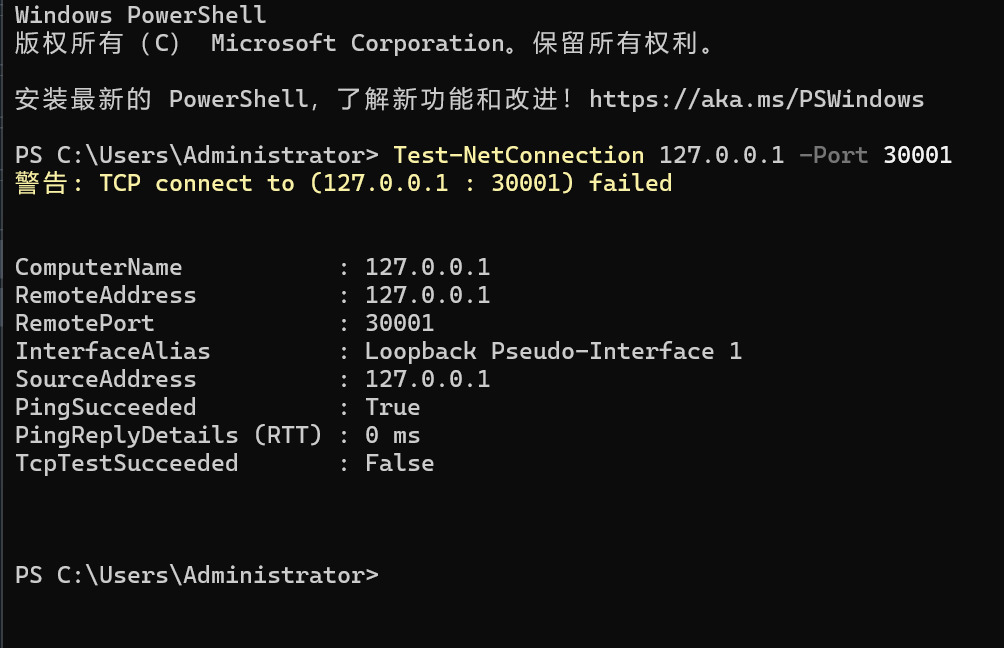
Task: Open the https://aka.ms/PSWindows link
Action: point(756,99)
